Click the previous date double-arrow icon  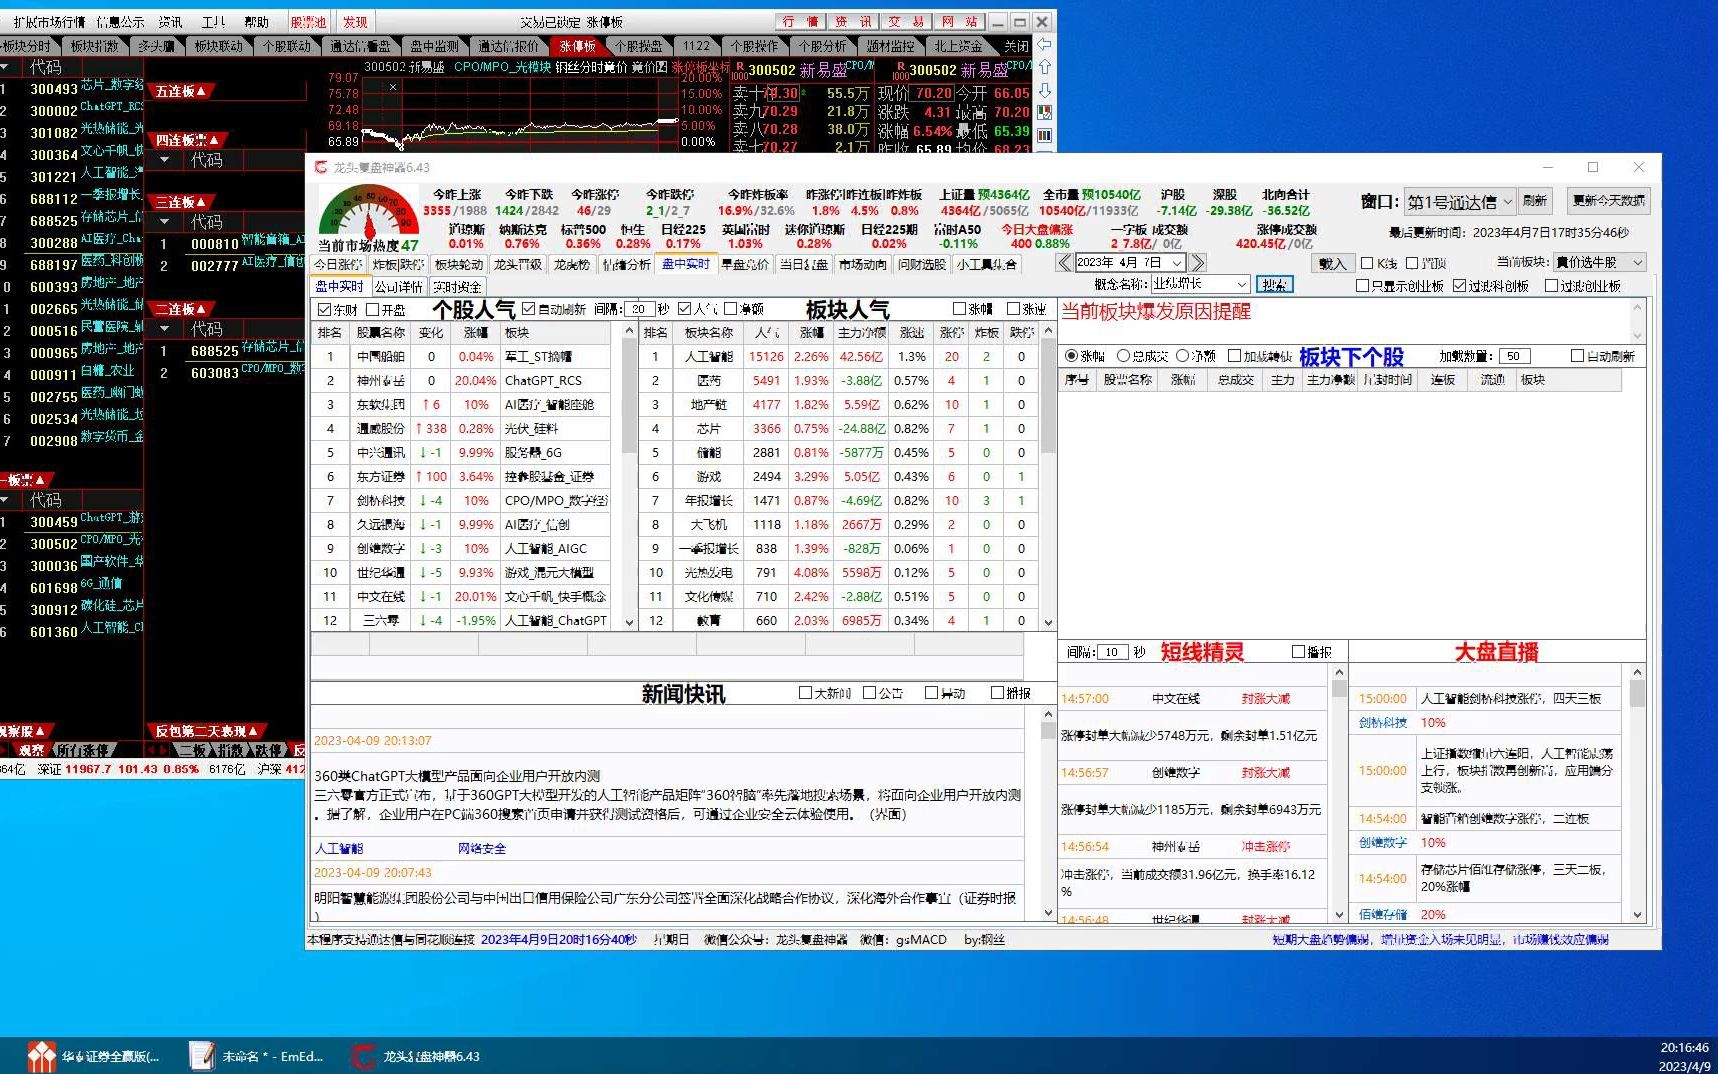coord(1065,262)
